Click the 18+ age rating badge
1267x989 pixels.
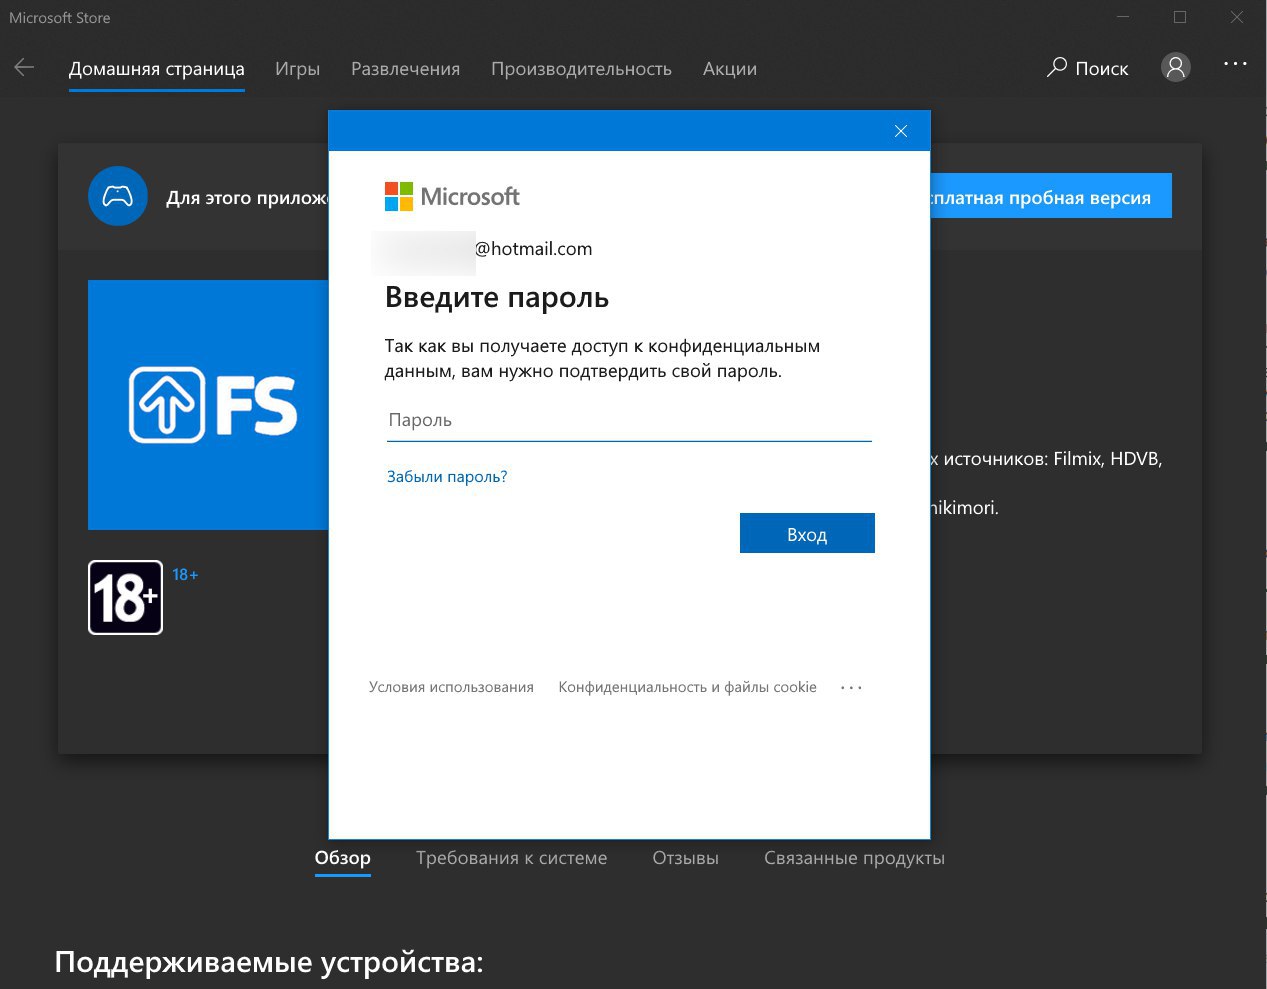[125, 597]
